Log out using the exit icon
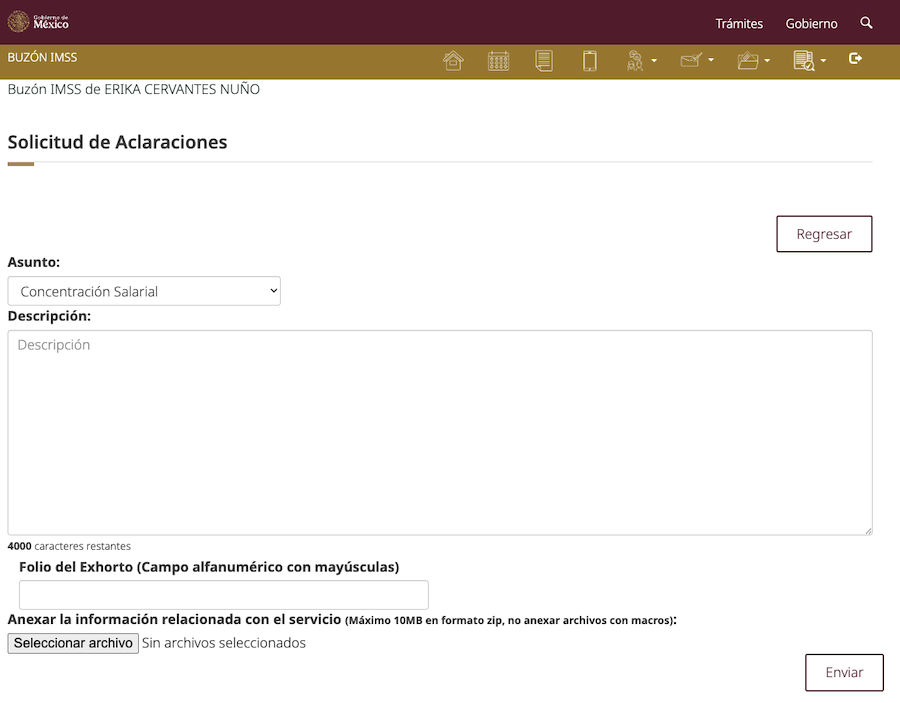The height and width of the screenshot is (703, 900). pyautogui.click(x=855, y=58)
